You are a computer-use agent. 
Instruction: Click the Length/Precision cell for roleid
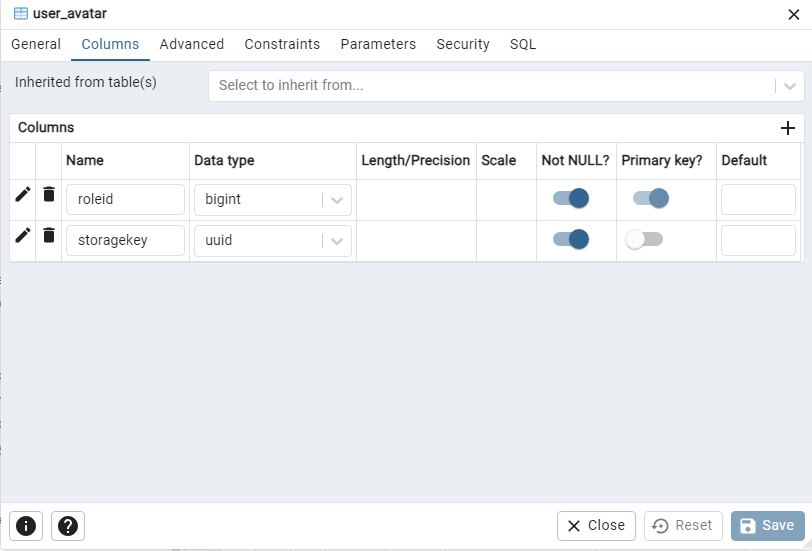416,200
